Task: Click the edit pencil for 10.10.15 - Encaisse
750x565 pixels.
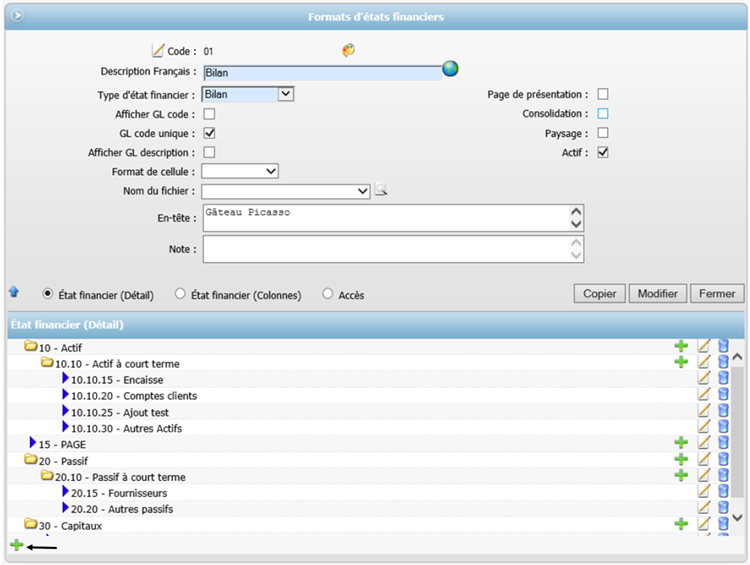Action: (x=704, y=378)
